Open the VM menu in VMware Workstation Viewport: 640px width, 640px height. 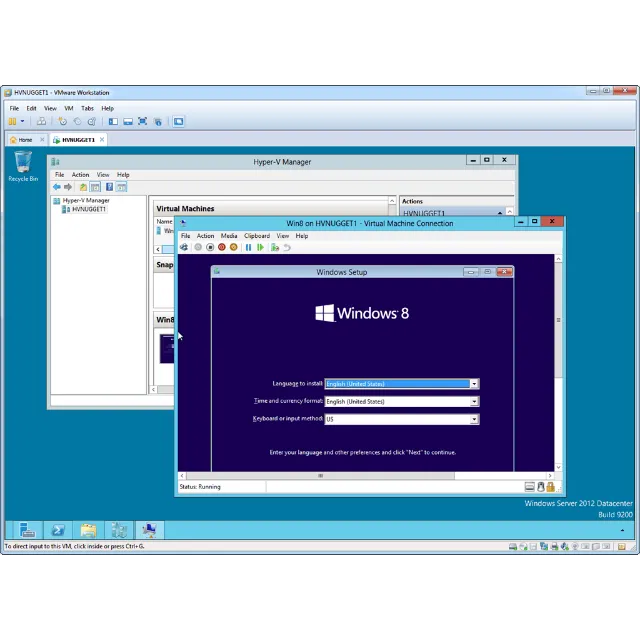click(69, 108)
